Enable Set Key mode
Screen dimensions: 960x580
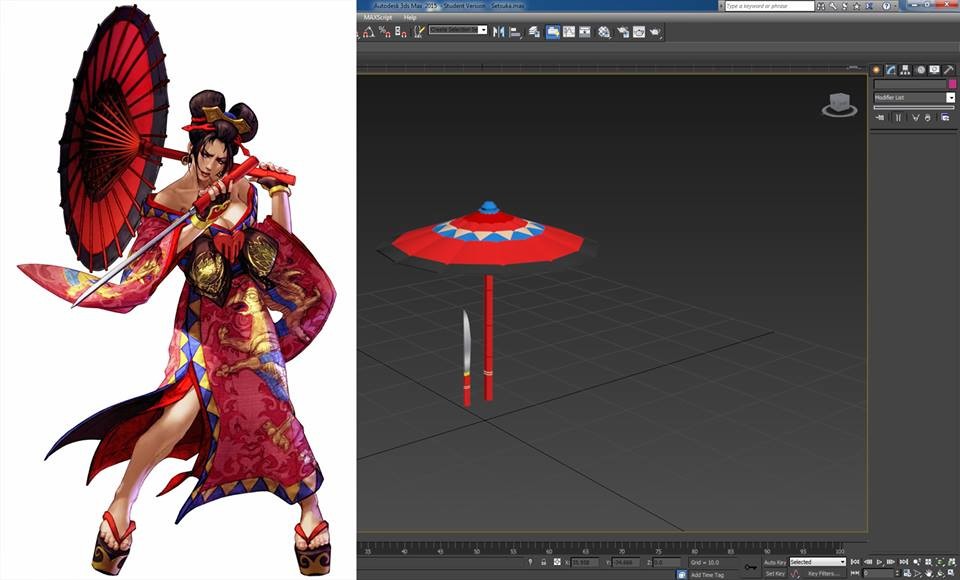coord(776,573)
